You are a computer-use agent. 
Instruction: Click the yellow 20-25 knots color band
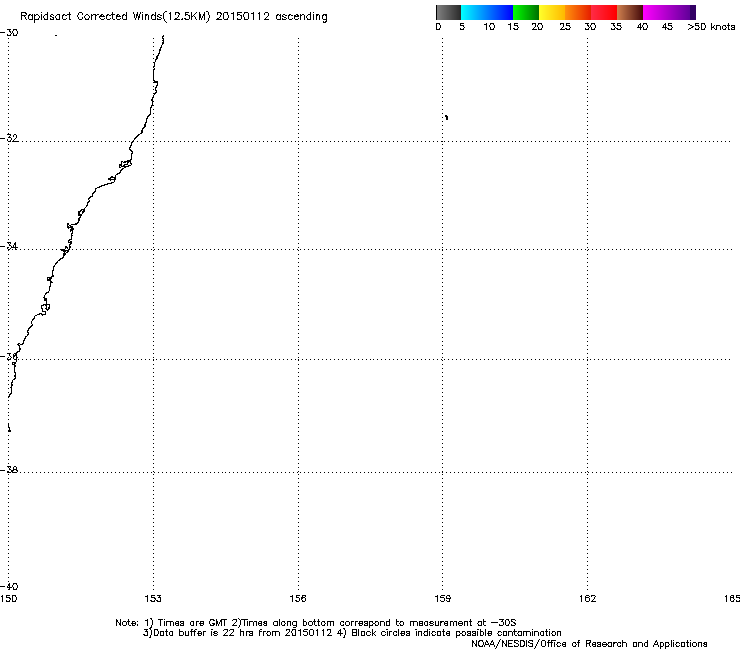point(552,12)
